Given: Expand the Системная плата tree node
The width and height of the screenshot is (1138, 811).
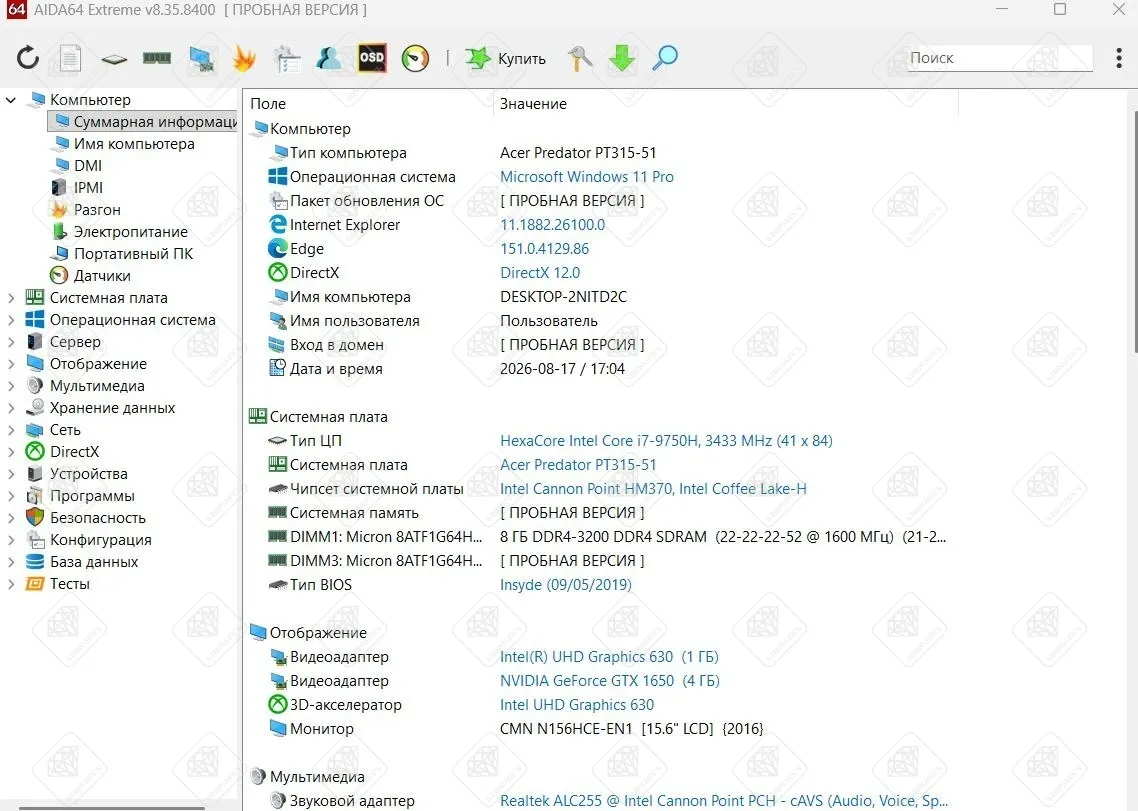Looking at the screenshot, I should pos(11,298).
